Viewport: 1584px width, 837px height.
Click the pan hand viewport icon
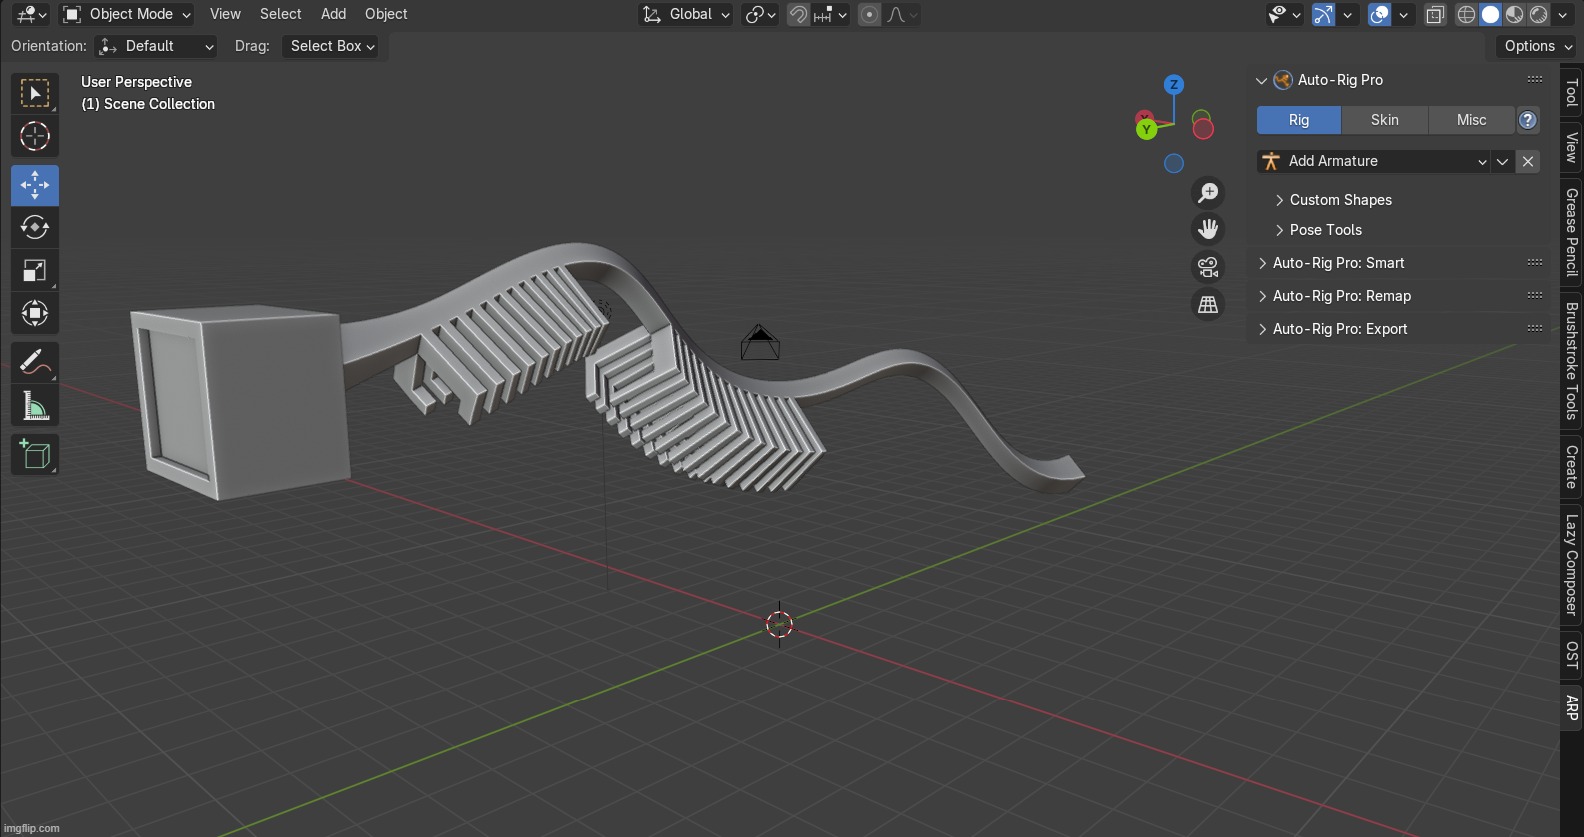point(1208,229)
